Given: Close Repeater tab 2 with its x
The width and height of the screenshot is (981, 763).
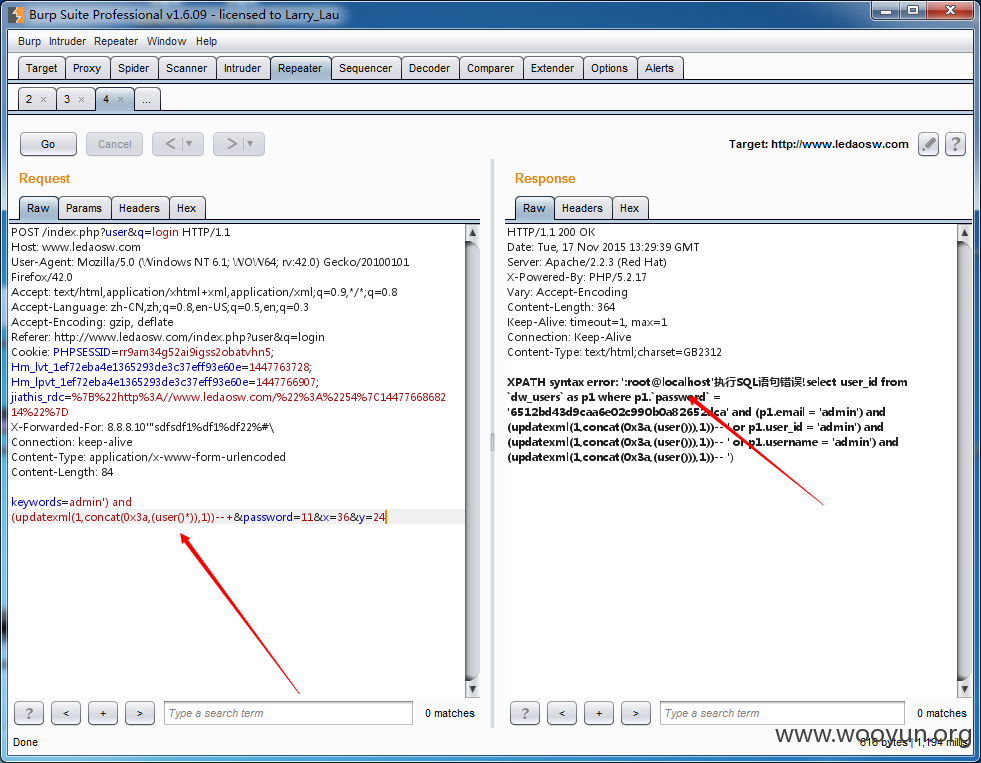Looking at the screenshot, I should click(43, 99).
